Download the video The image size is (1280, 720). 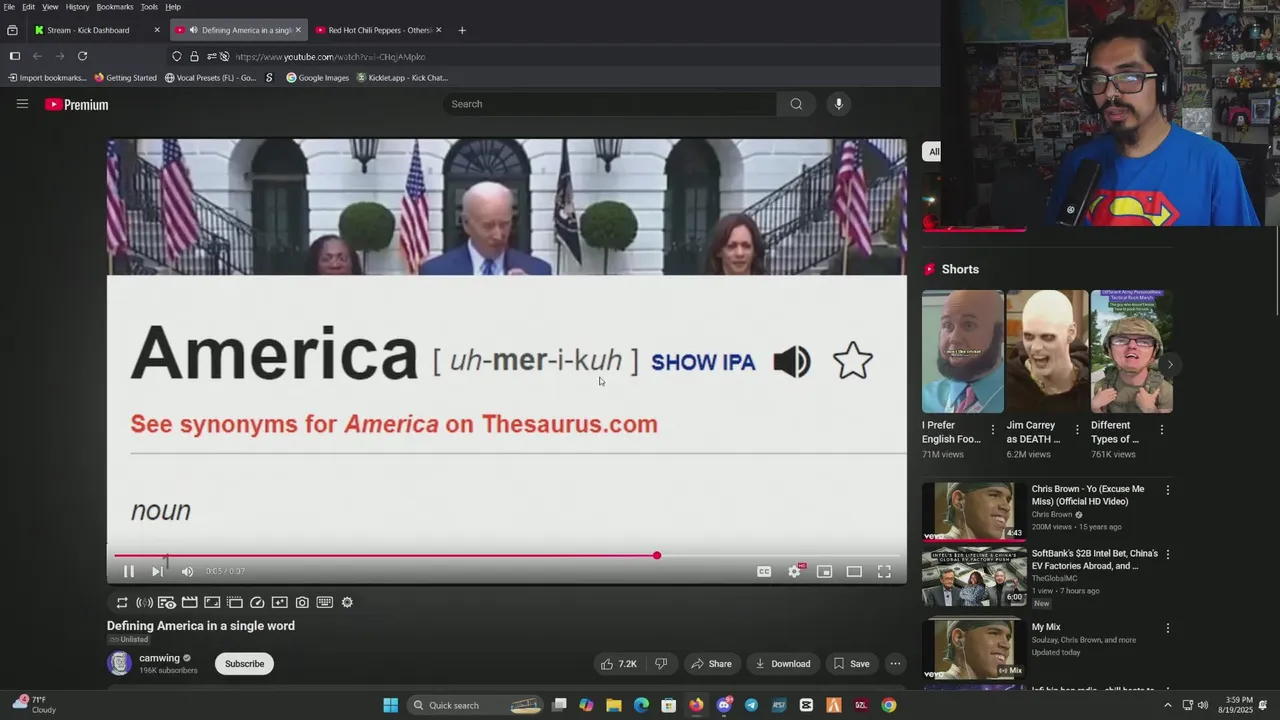pos(783,664)
